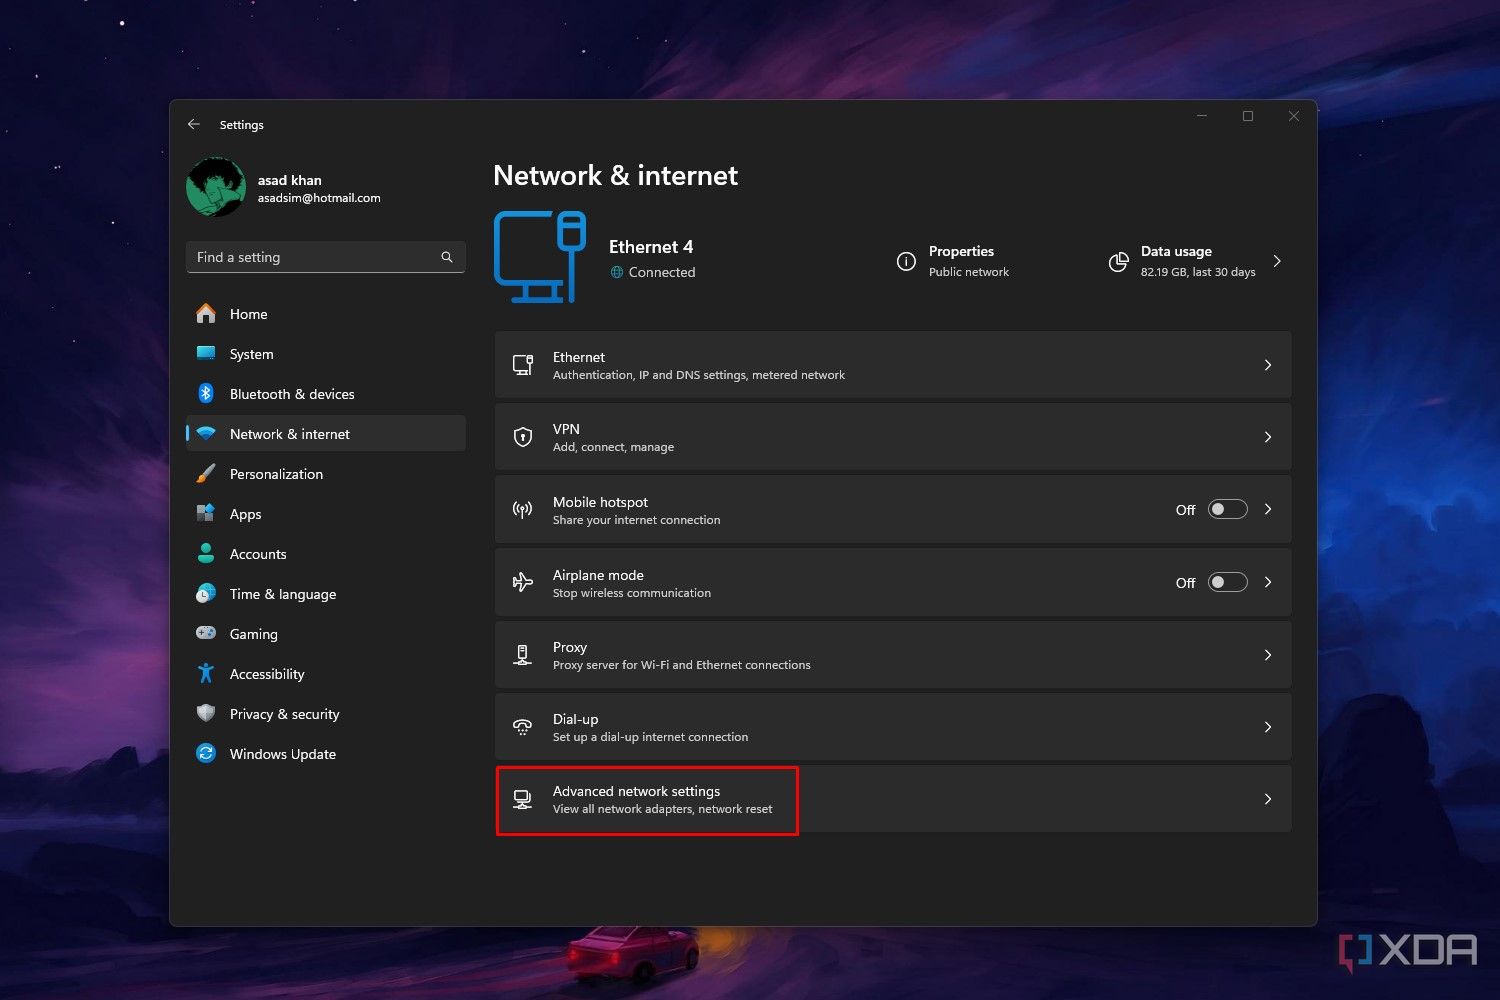Expand Data usage with its chevron
Screen dimensions: 1500x1000
1277,261
